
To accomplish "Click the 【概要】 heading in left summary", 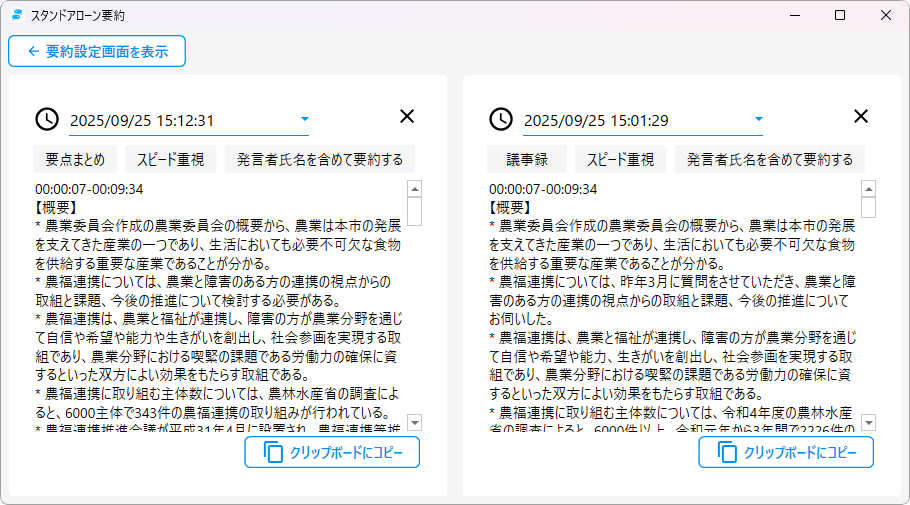I will coord(56,208).
